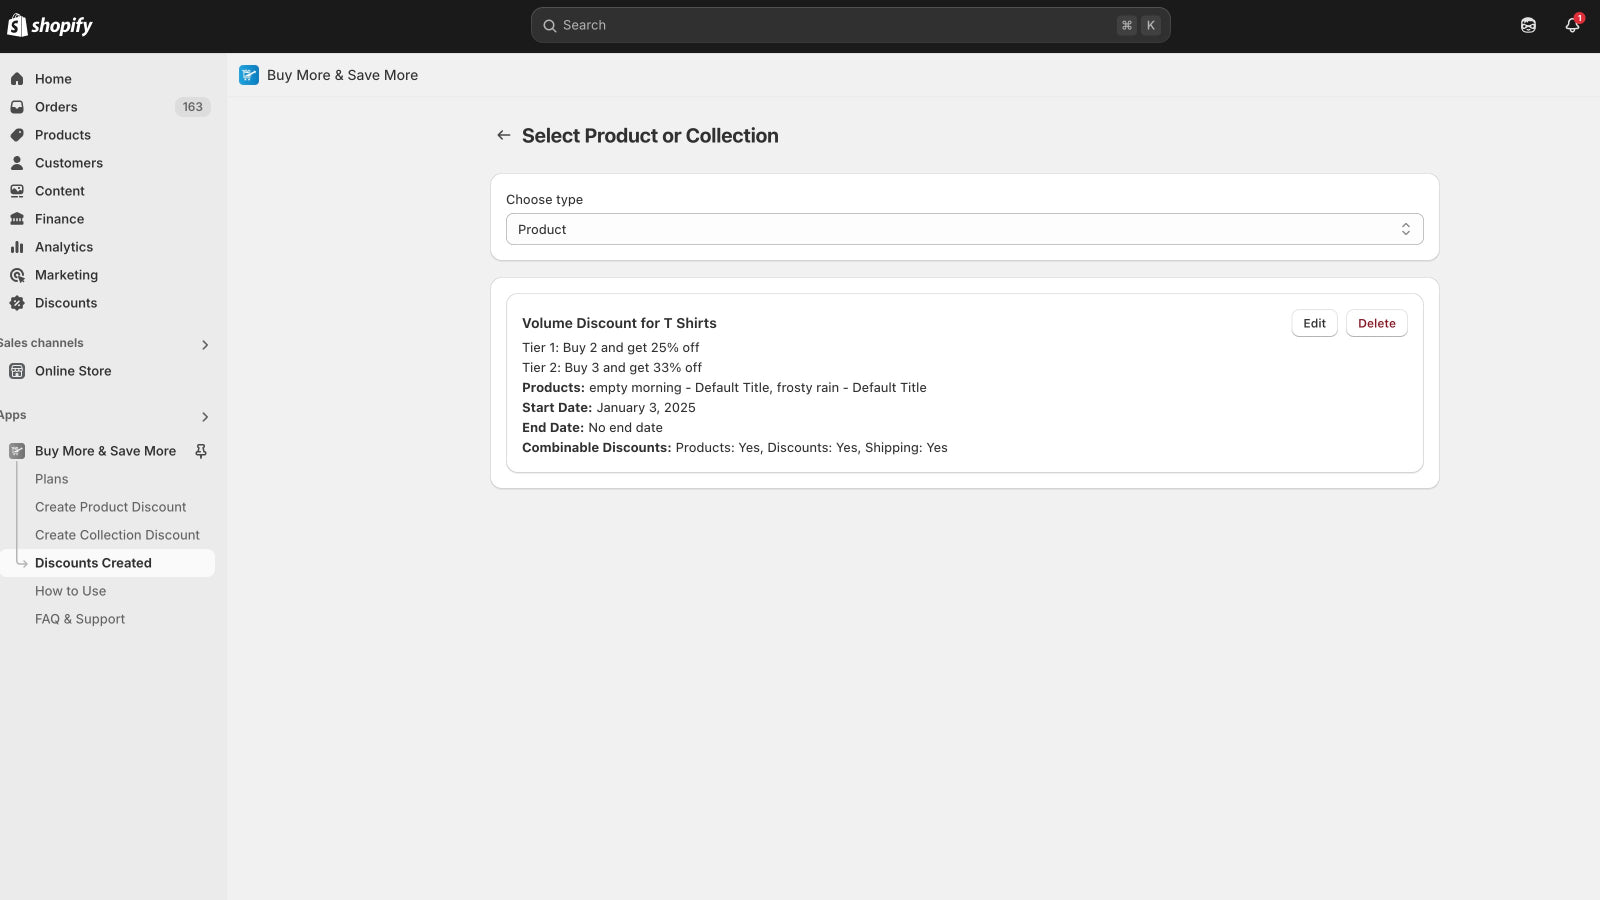This screenshot has height=900, width=1600.
Task: Delete the Volume Discount for T Shirts
Action: pyautogui.click(x=1376, y=323)
